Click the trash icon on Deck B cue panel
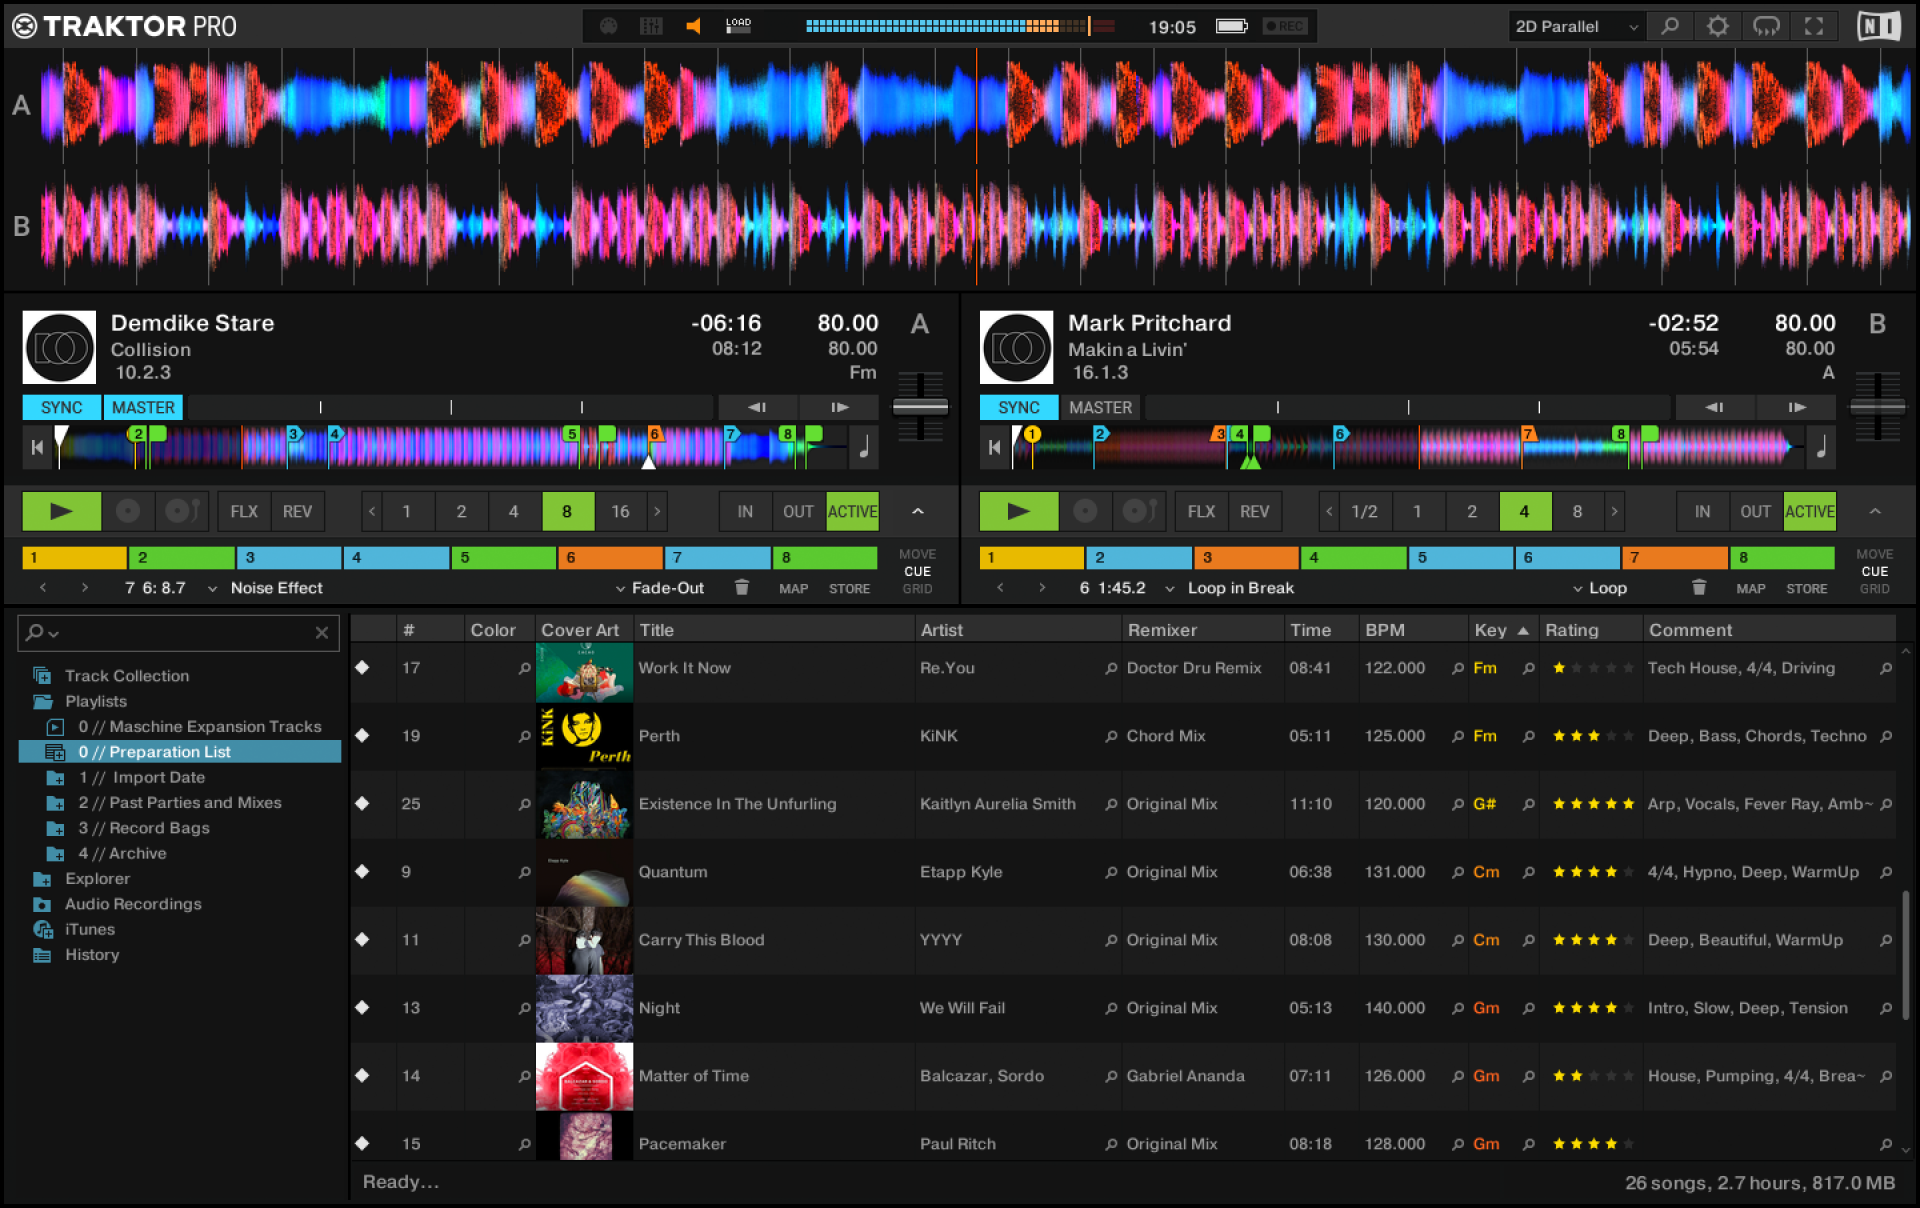Image resolution: width=1920 pixels, height=1208 pixels. pos(1698,587)
